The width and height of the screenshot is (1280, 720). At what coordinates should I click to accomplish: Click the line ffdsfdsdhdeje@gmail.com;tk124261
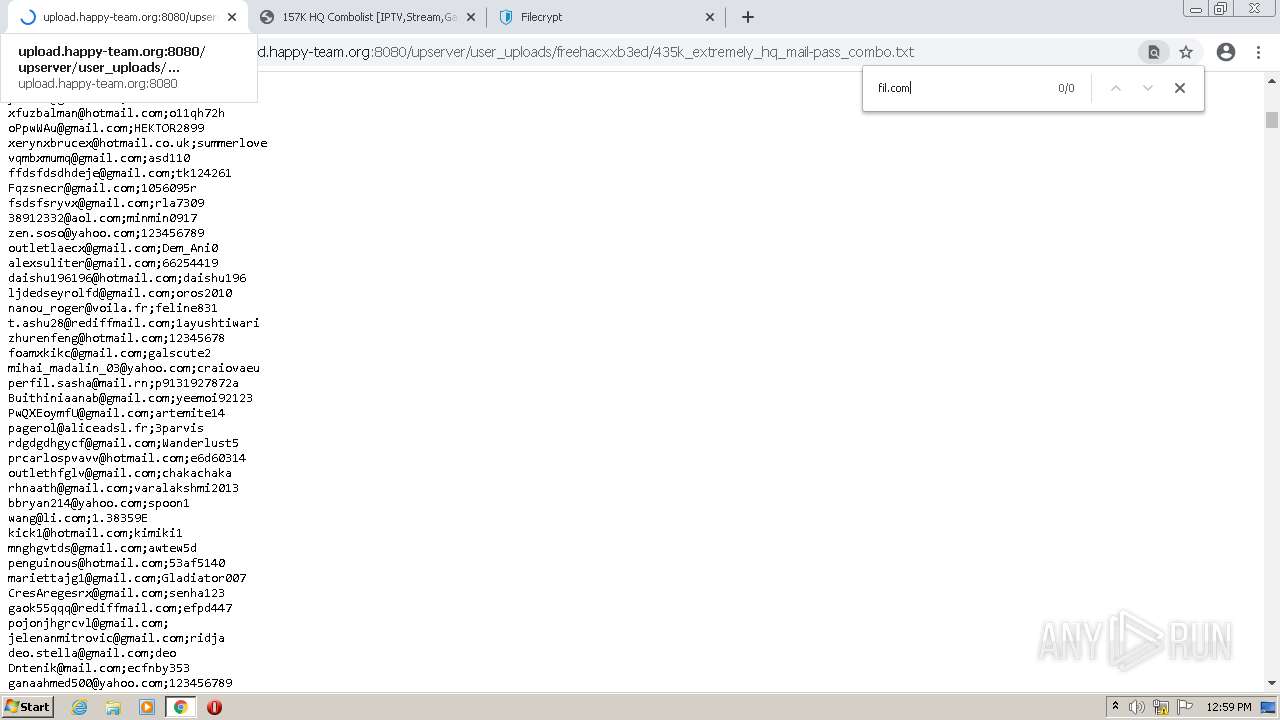click(120, 173)
